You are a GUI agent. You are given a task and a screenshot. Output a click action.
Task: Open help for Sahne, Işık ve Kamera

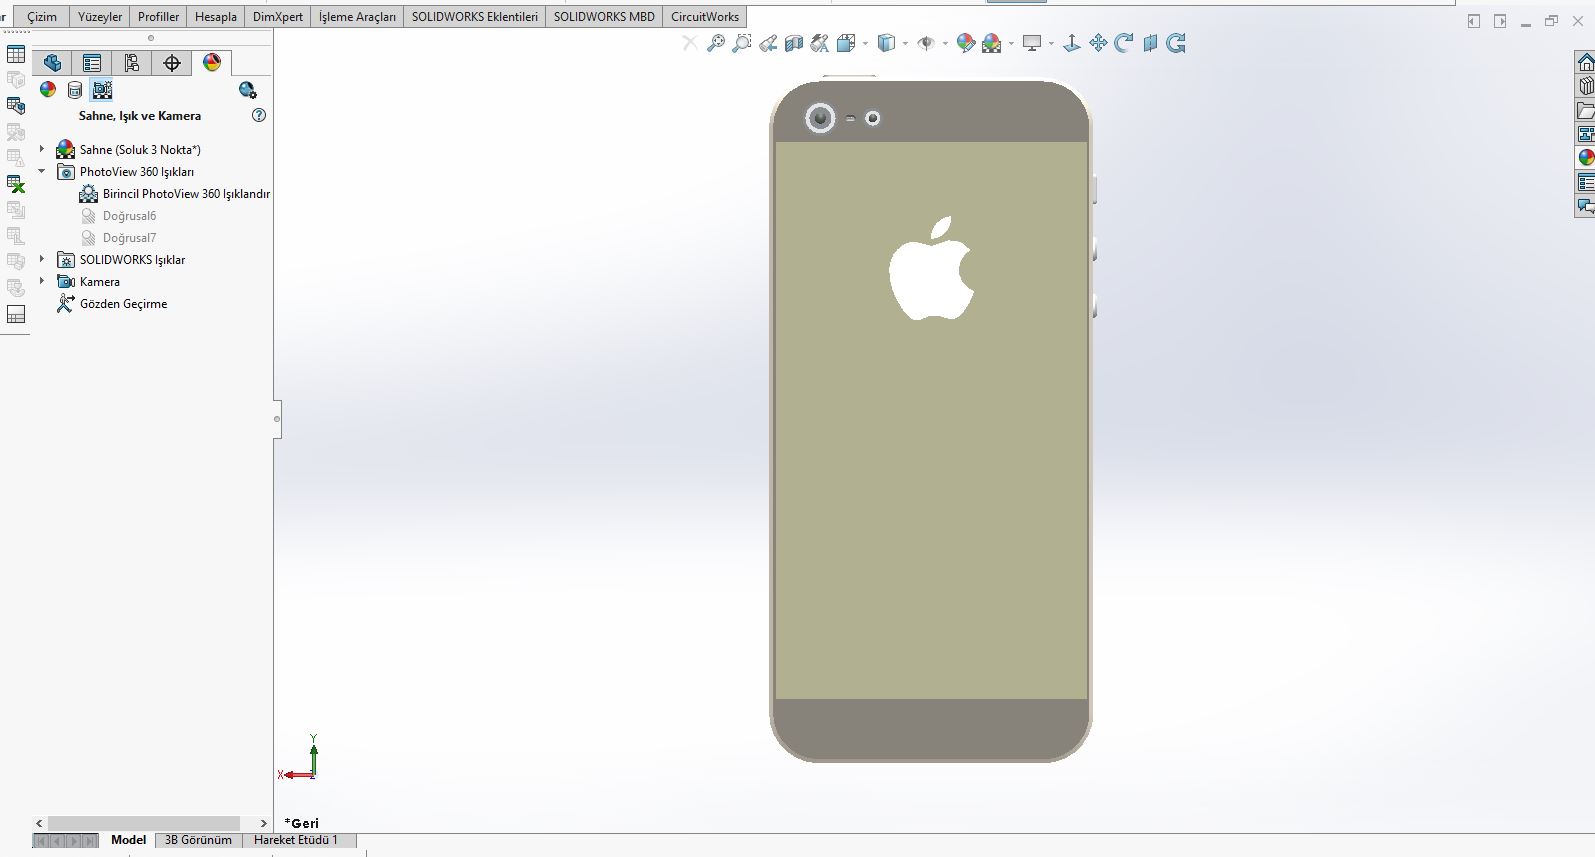(259, 115)
